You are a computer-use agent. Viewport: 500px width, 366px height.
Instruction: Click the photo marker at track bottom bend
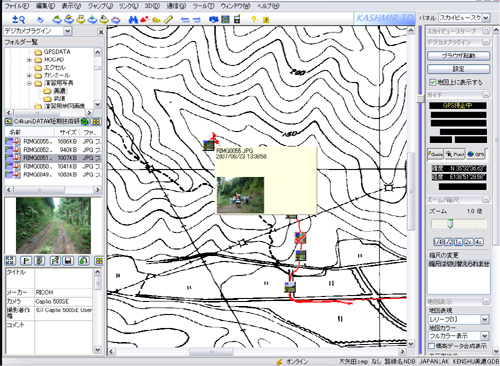(290, 287)
